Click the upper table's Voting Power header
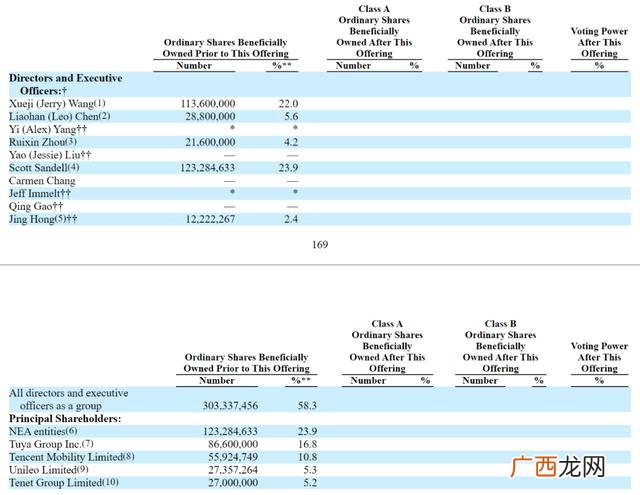Viewport: 640px width, 495px height. coord(599,42)
